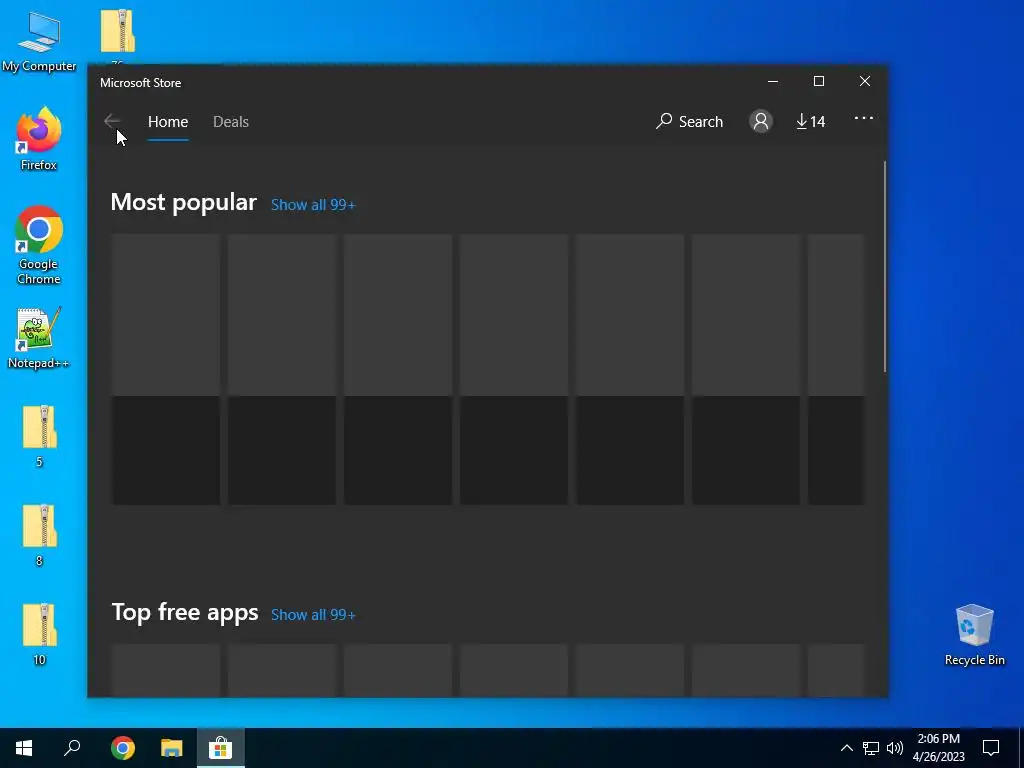This screenshot has width=1024, height=768.
Task: Switch to the Deals tab
Action: click(231, 121)
